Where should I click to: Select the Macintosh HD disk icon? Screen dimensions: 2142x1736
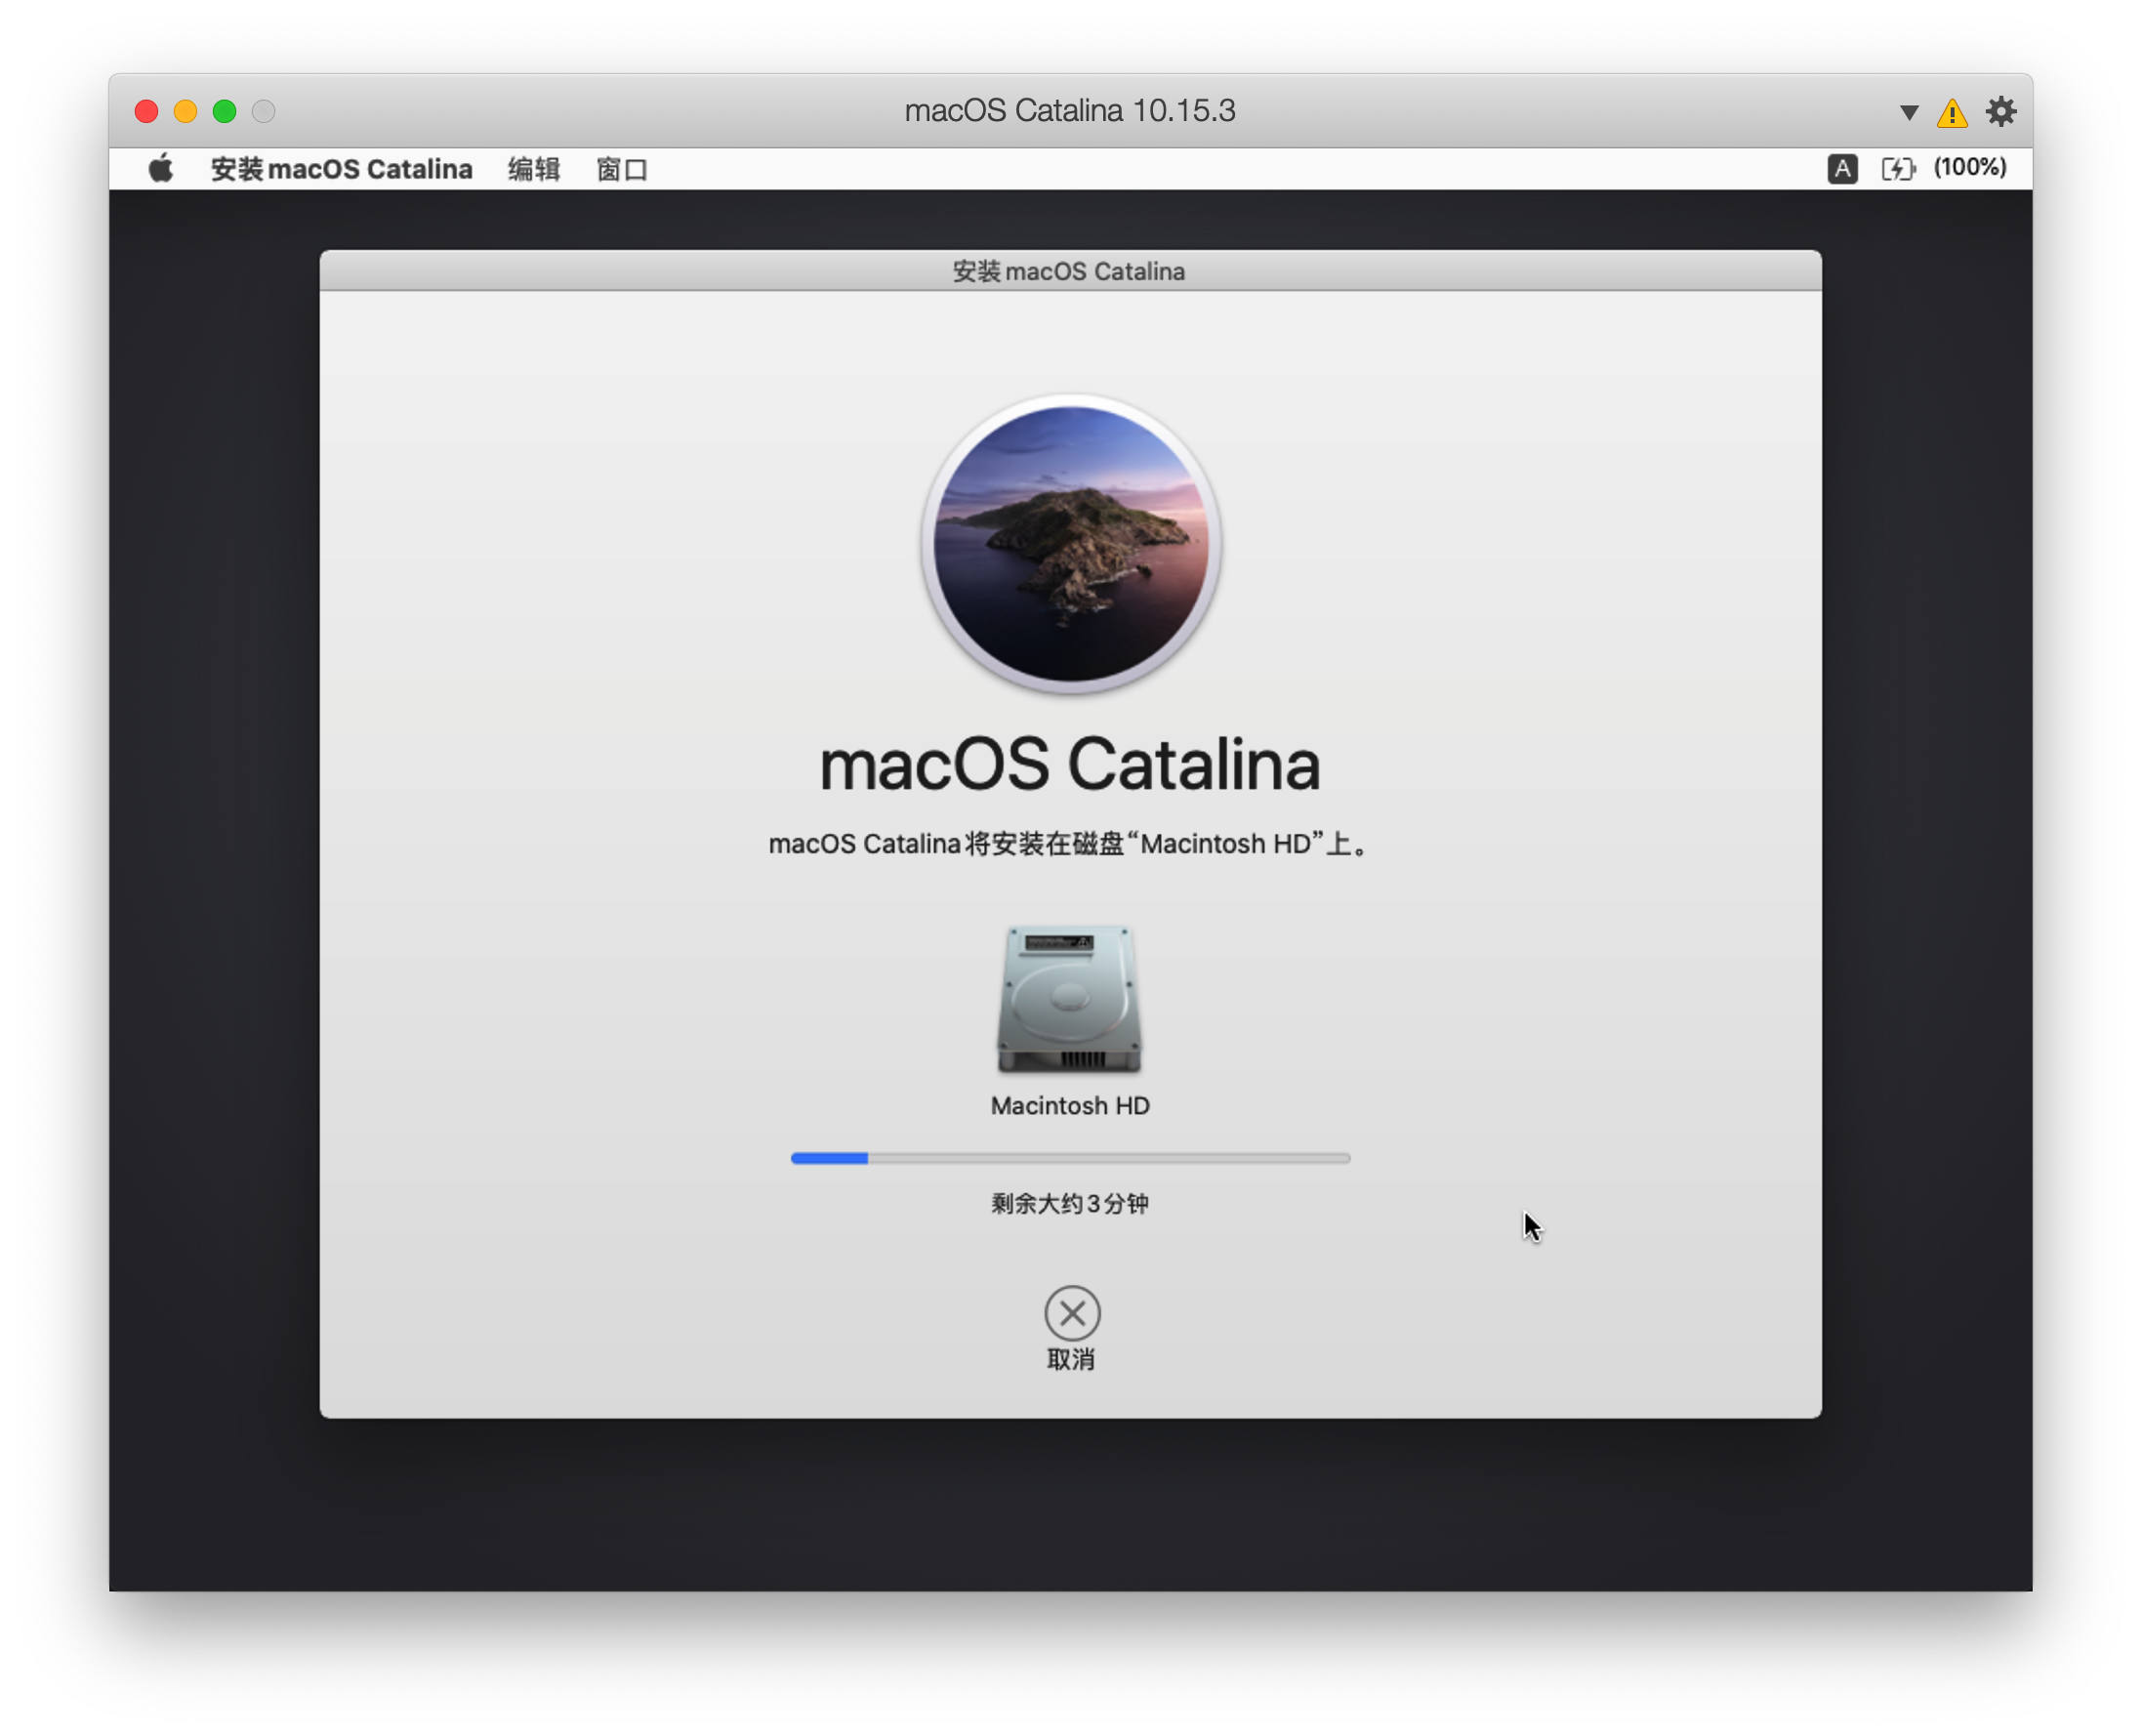(1069, 999)
